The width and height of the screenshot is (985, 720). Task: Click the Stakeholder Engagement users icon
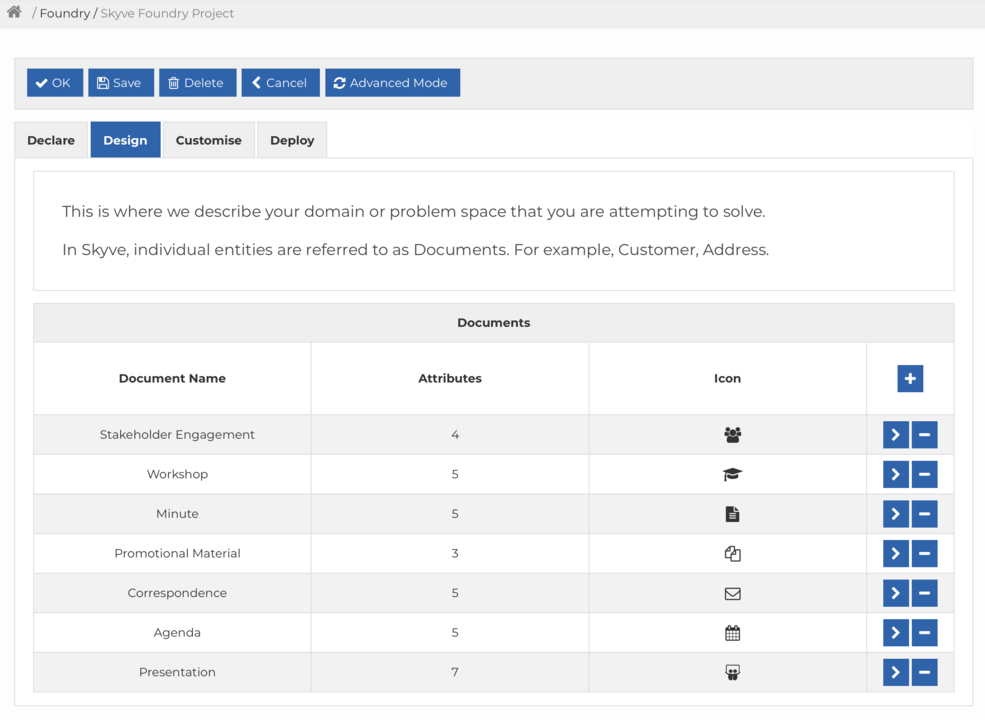pyautogui.click(x=732, y=435)
